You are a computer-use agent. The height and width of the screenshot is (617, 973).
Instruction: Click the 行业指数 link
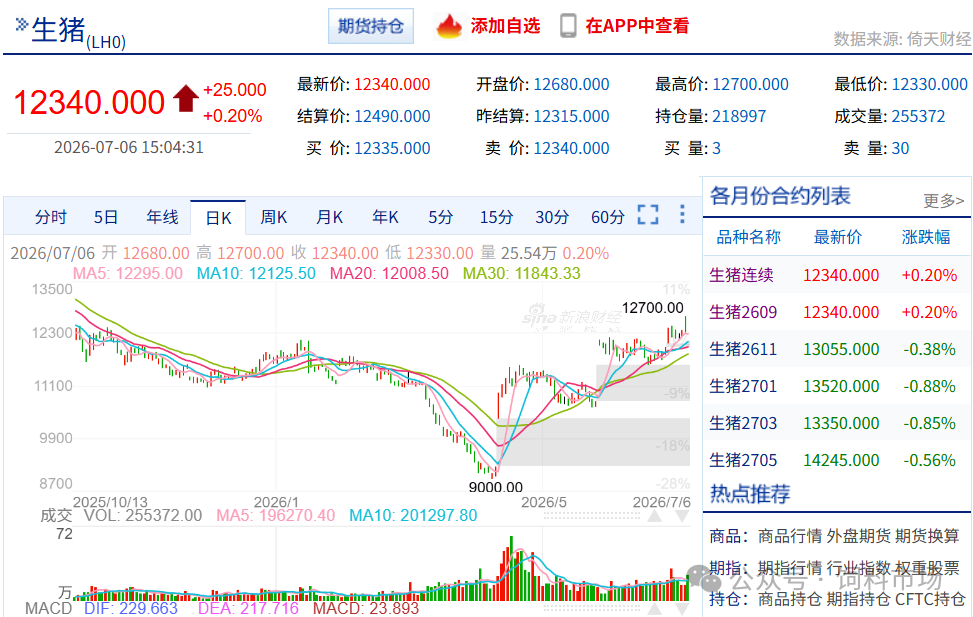(x=858, y=568)
